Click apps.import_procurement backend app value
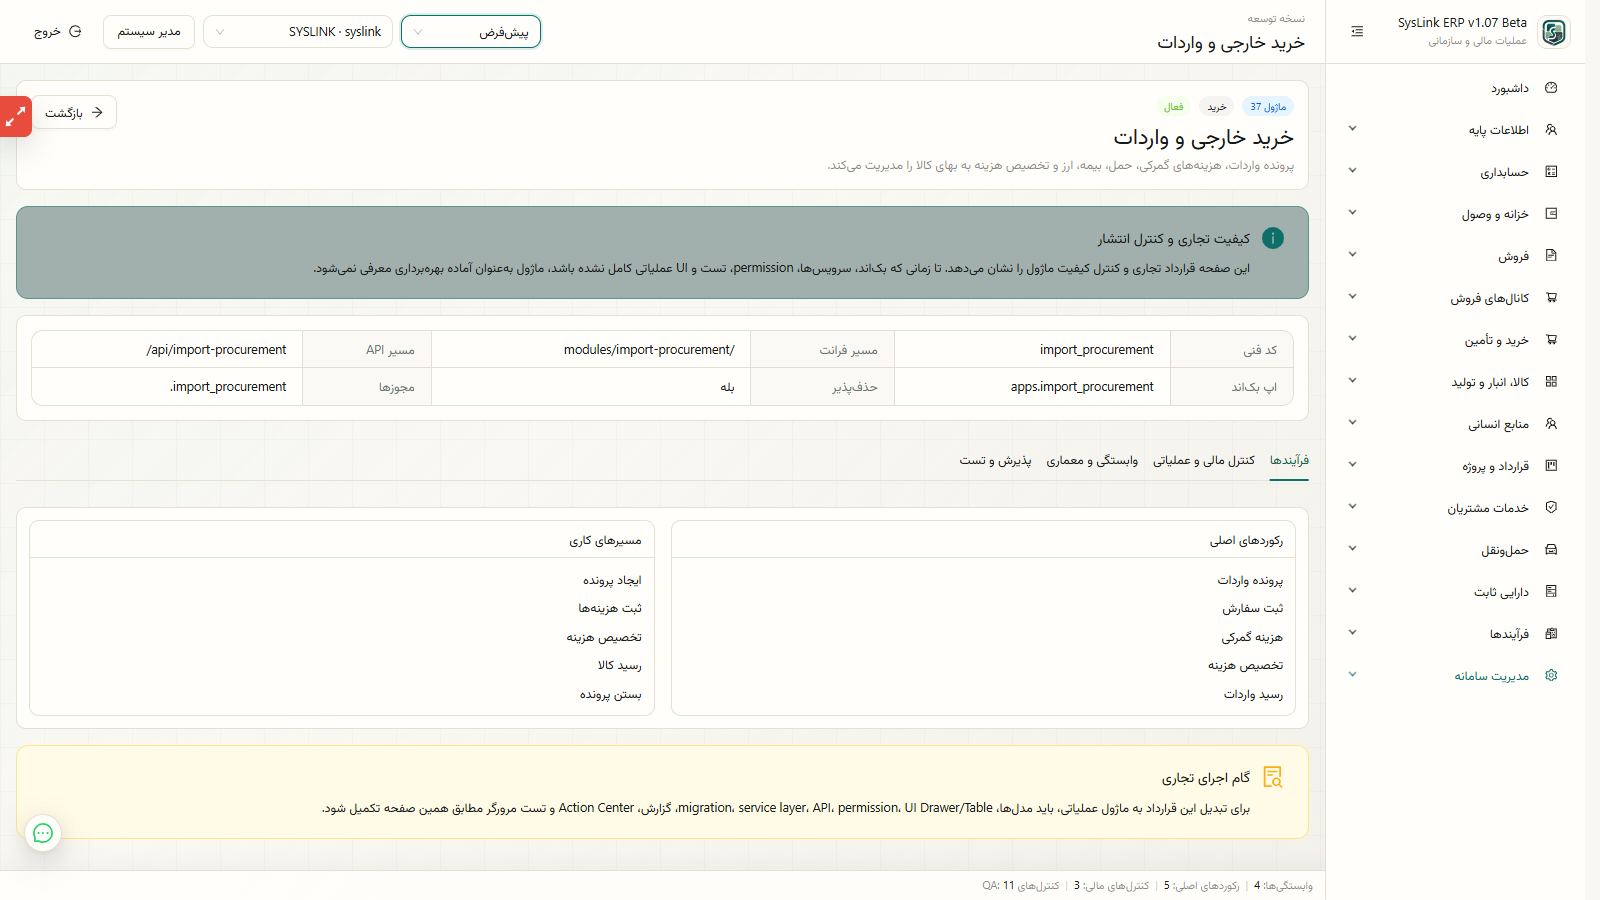The image size is (1600, 900). (x=1082, y=387)
